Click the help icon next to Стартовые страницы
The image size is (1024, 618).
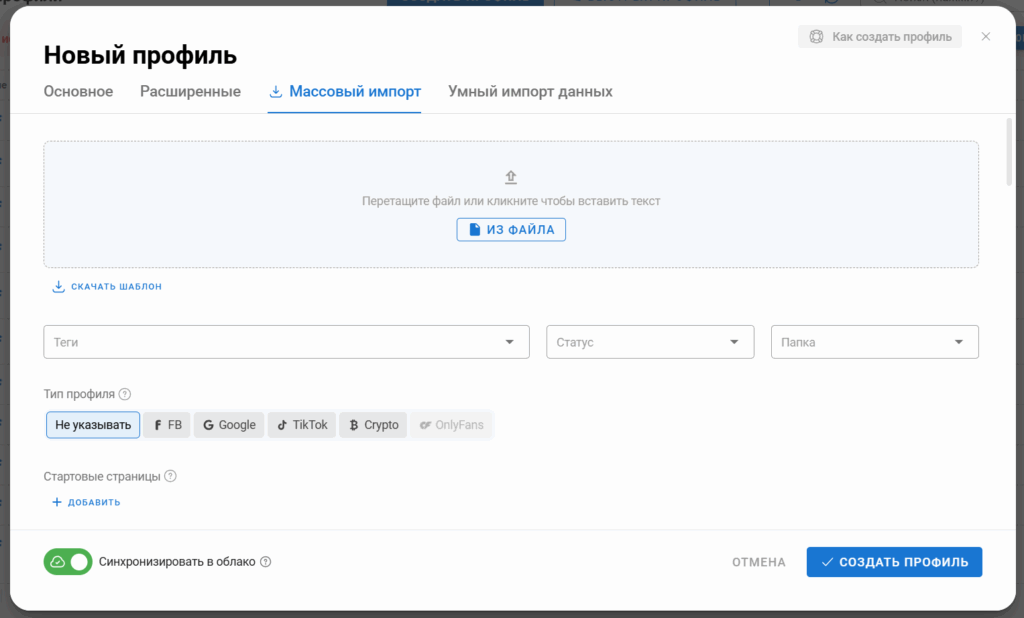tap(170, 476)
